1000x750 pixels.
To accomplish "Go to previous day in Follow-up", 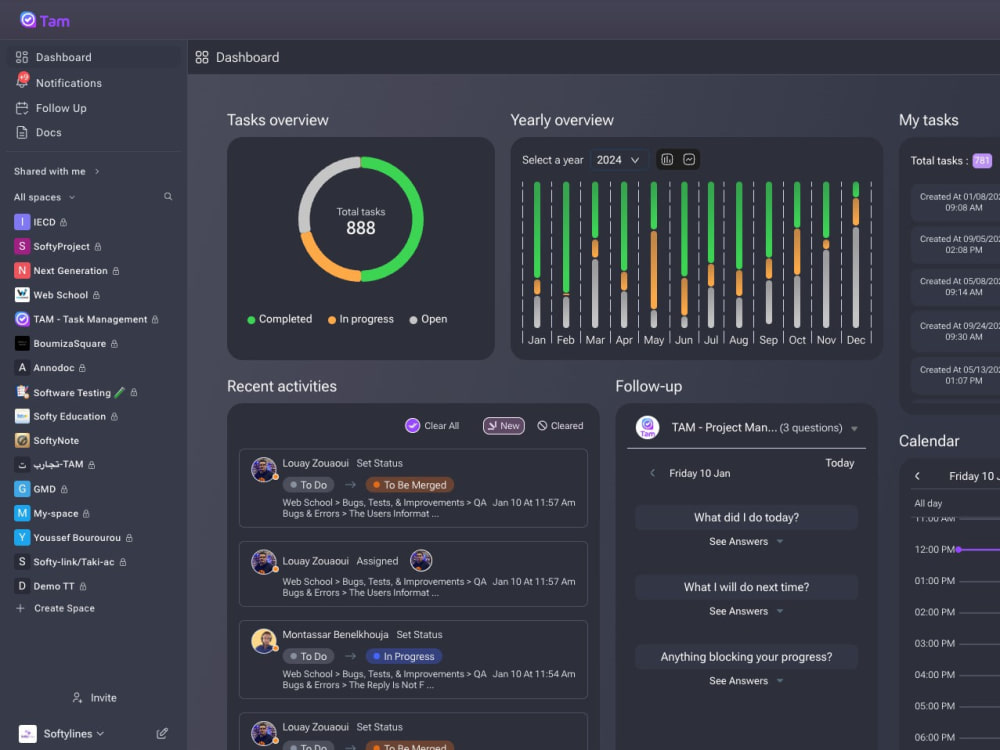I will (x=652, y=473).
